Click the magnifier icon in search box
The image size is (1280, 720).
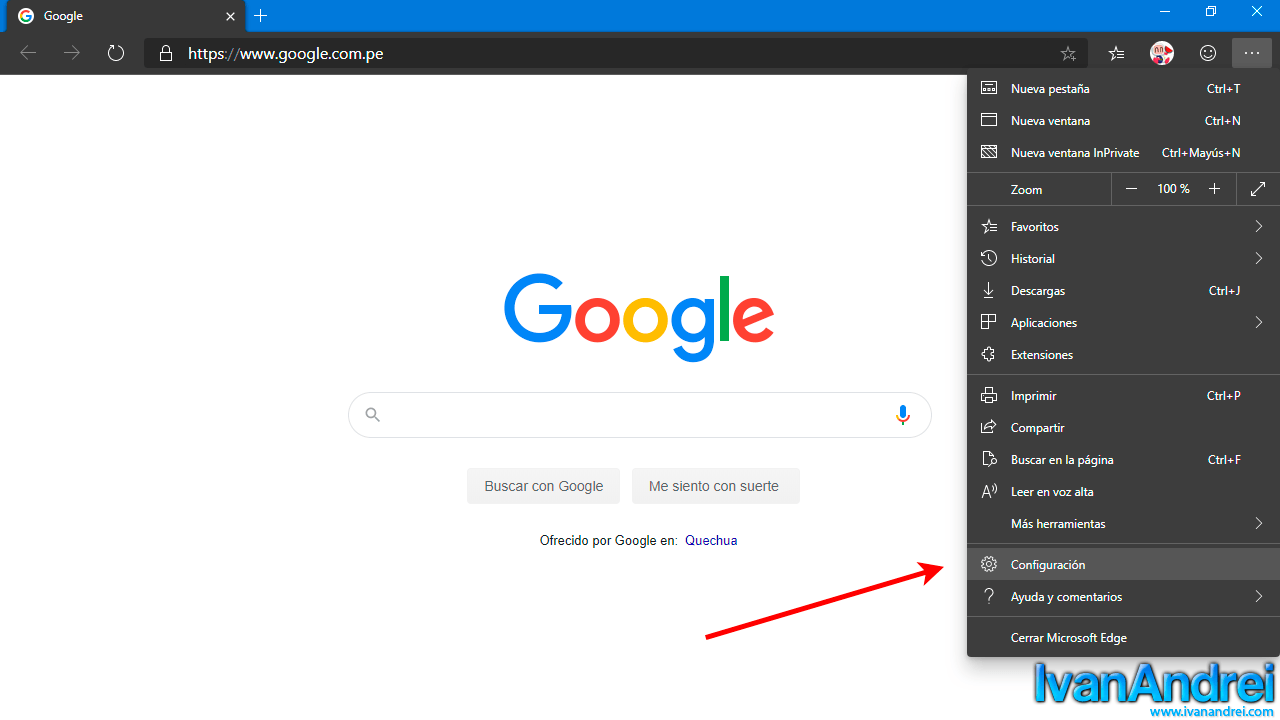373,414
